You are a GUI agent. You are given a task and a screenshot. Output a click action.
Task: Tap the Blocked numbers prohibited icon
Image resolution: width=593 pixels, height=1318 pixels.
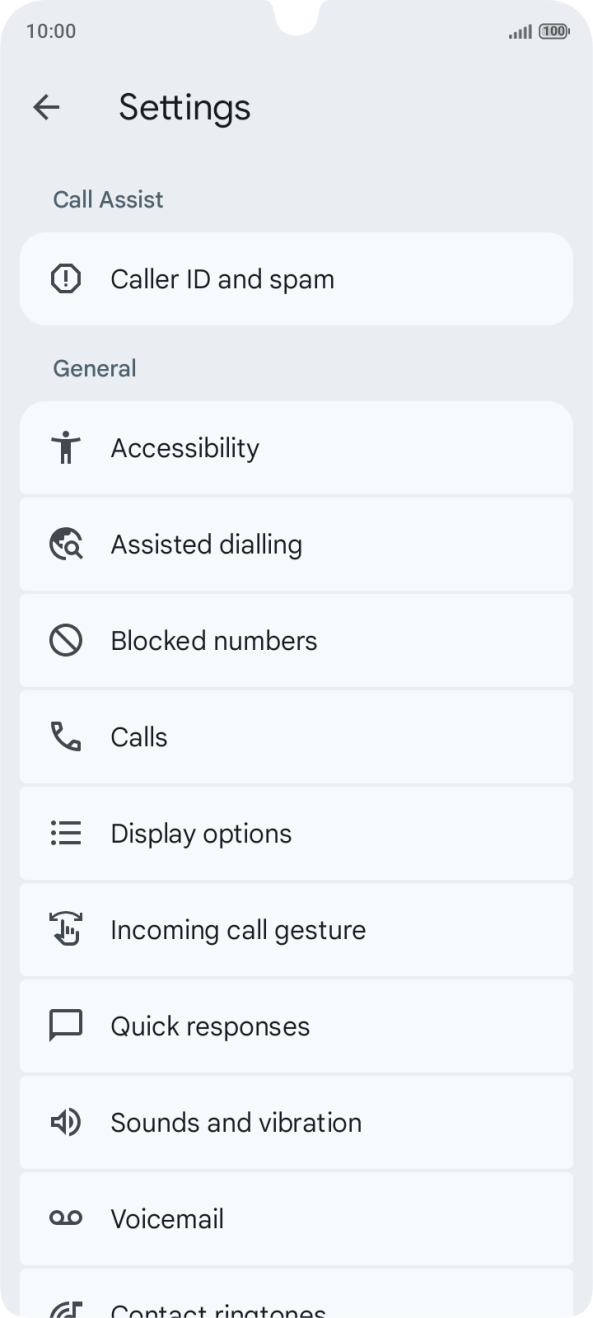click(66, 640)
